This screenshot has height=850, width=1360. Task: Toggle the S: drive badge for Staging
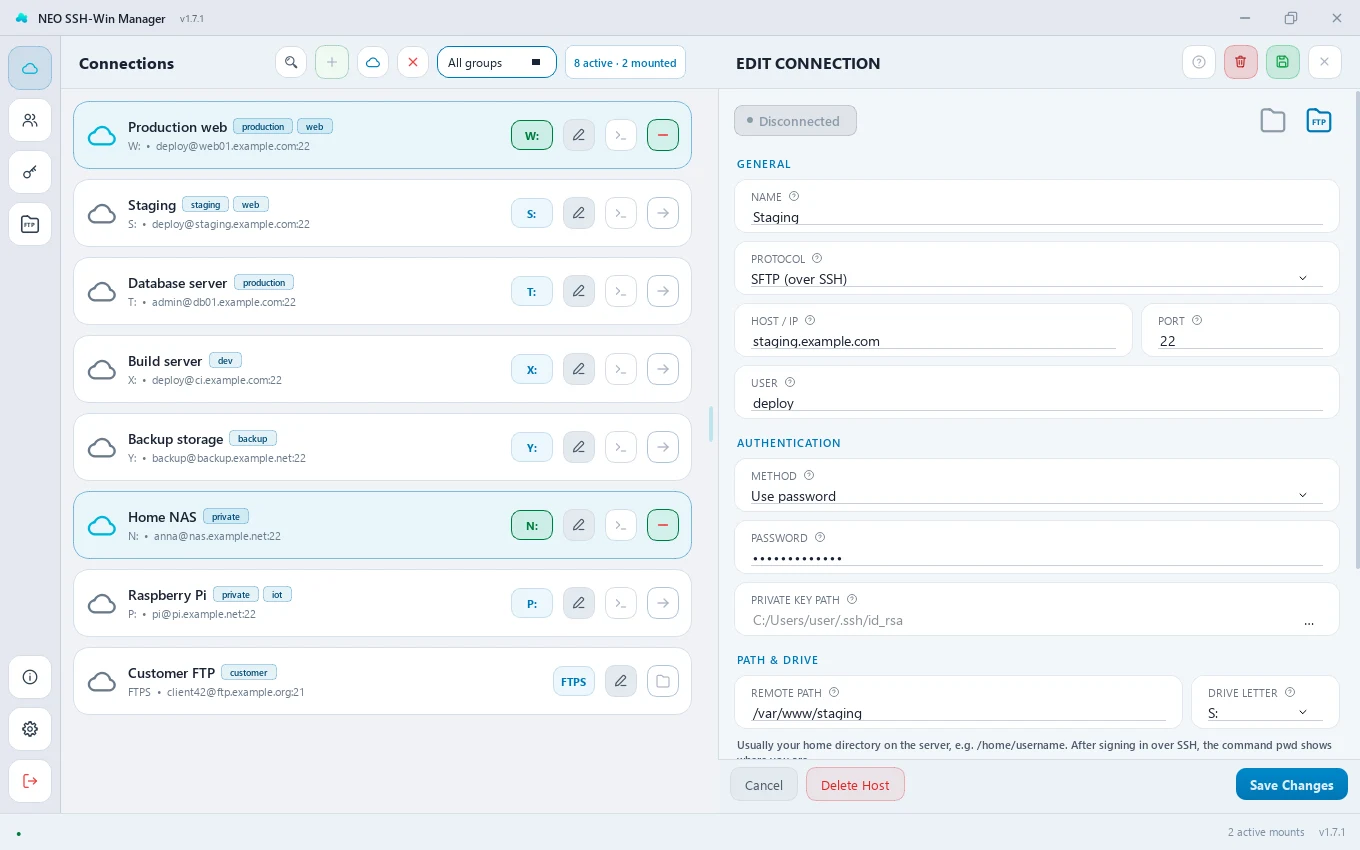[532, 213]
